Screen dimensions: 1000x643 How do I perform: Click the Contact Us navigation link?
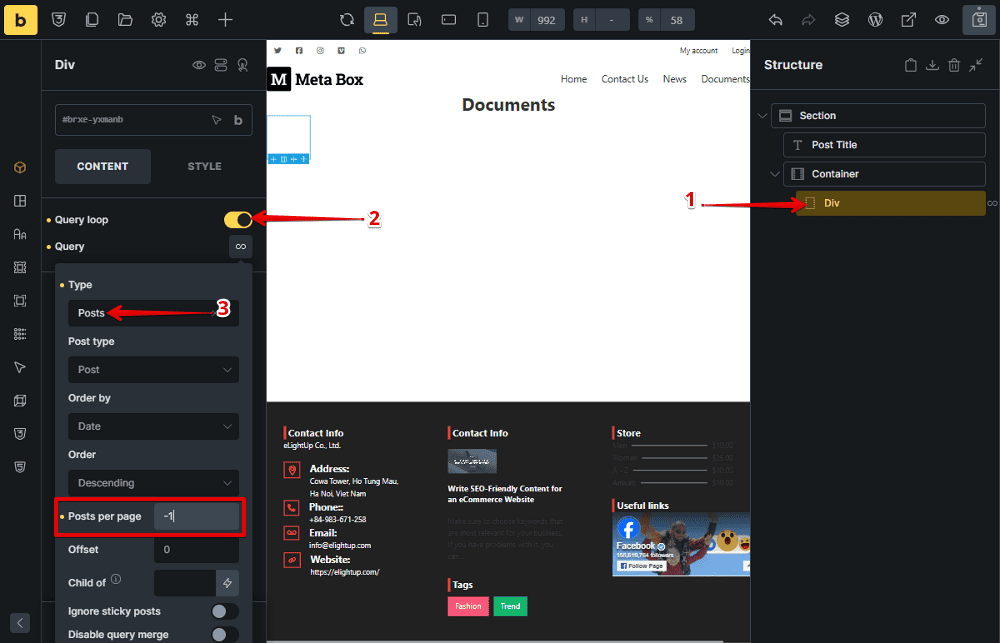[x=624, y=79]
